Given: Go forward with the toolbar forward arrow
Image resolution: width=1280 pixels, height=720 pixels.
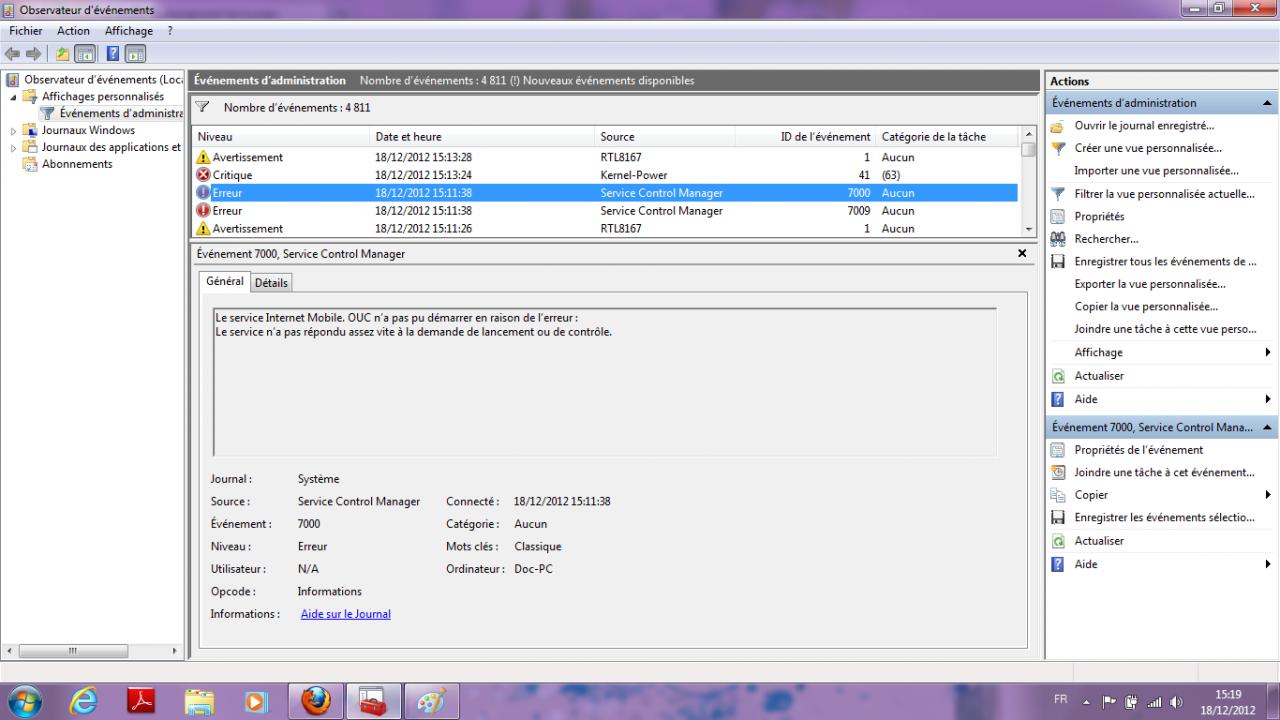Looking at the screenshot, I should [x=33, y=53].
